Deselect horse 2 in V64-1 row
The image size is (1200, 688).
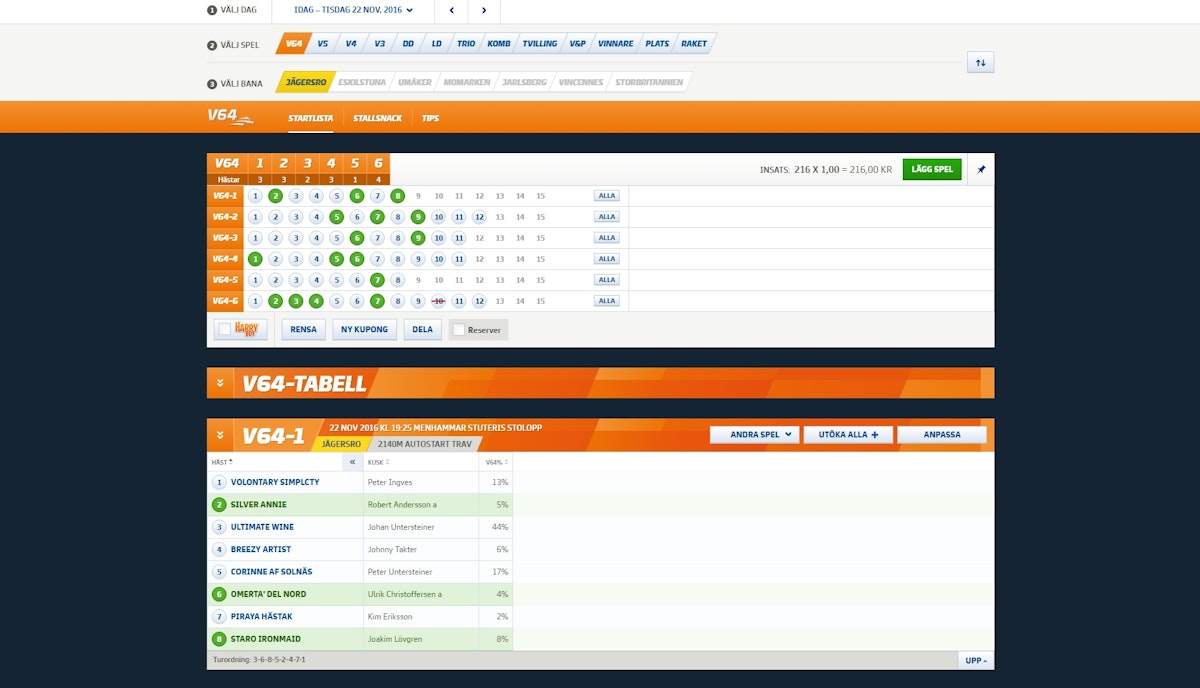[x=275, y=196]
